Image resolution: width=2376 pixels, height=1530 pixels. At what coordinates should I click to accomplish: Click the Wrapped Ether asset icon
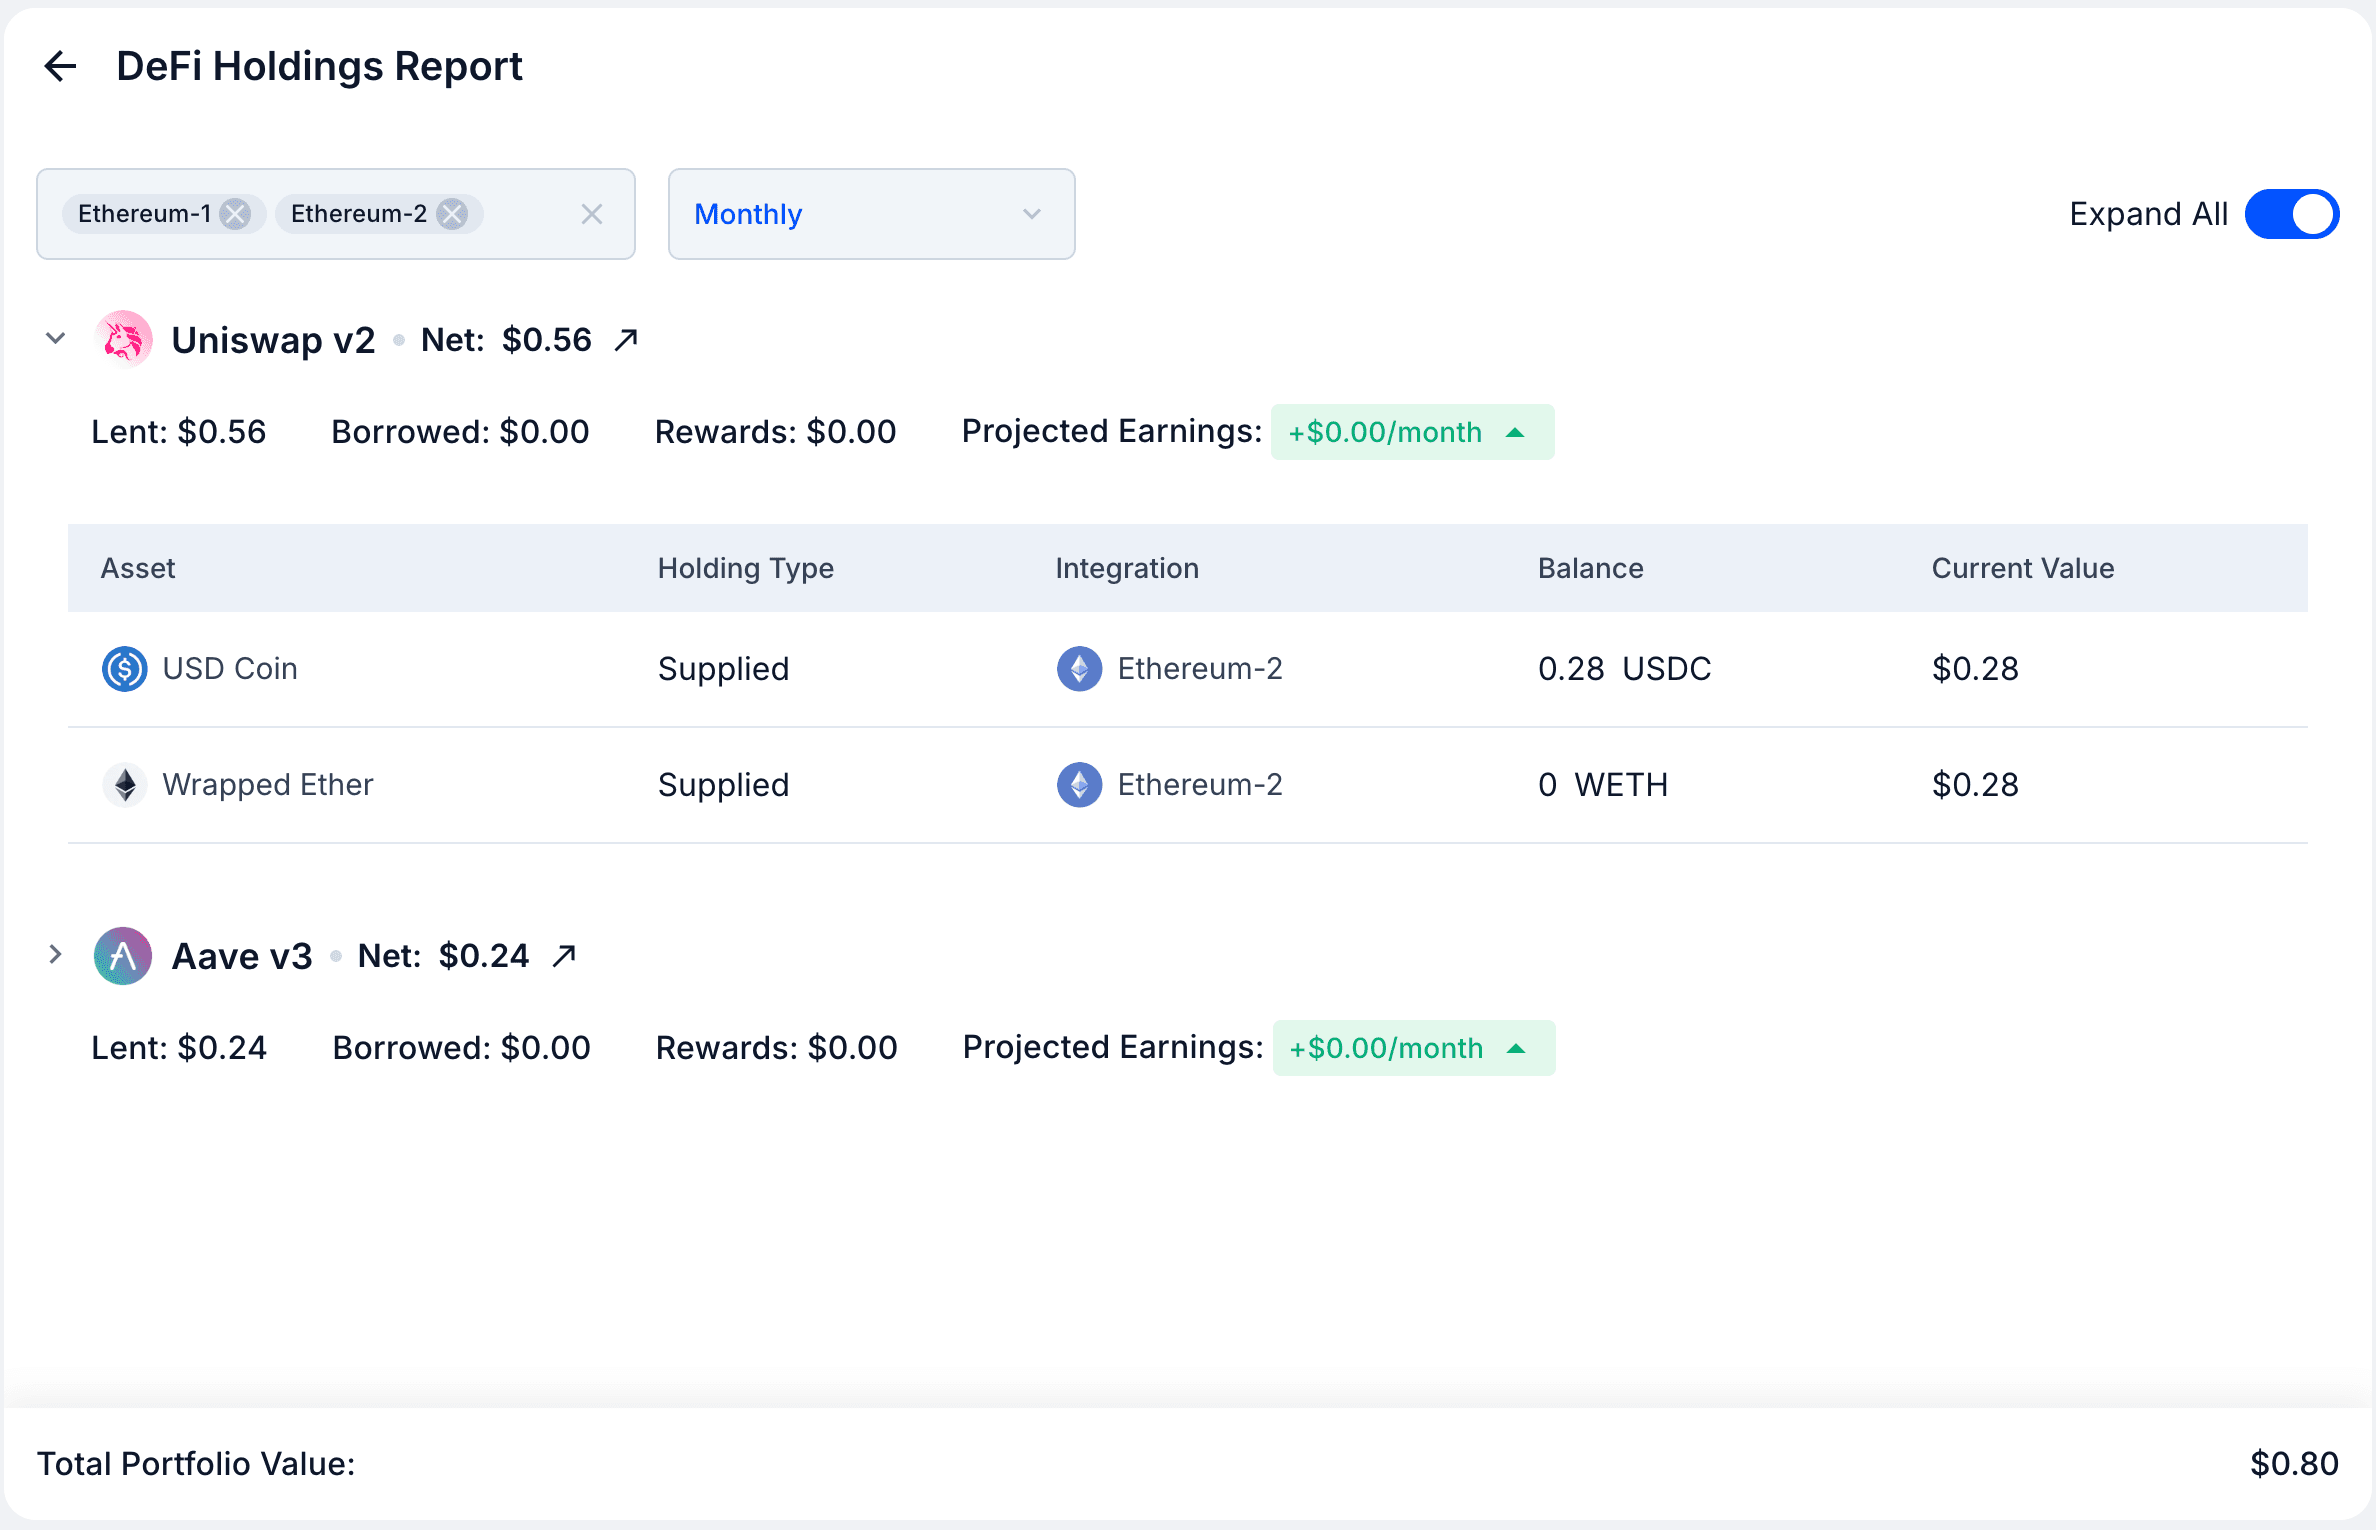click(123, 785)
